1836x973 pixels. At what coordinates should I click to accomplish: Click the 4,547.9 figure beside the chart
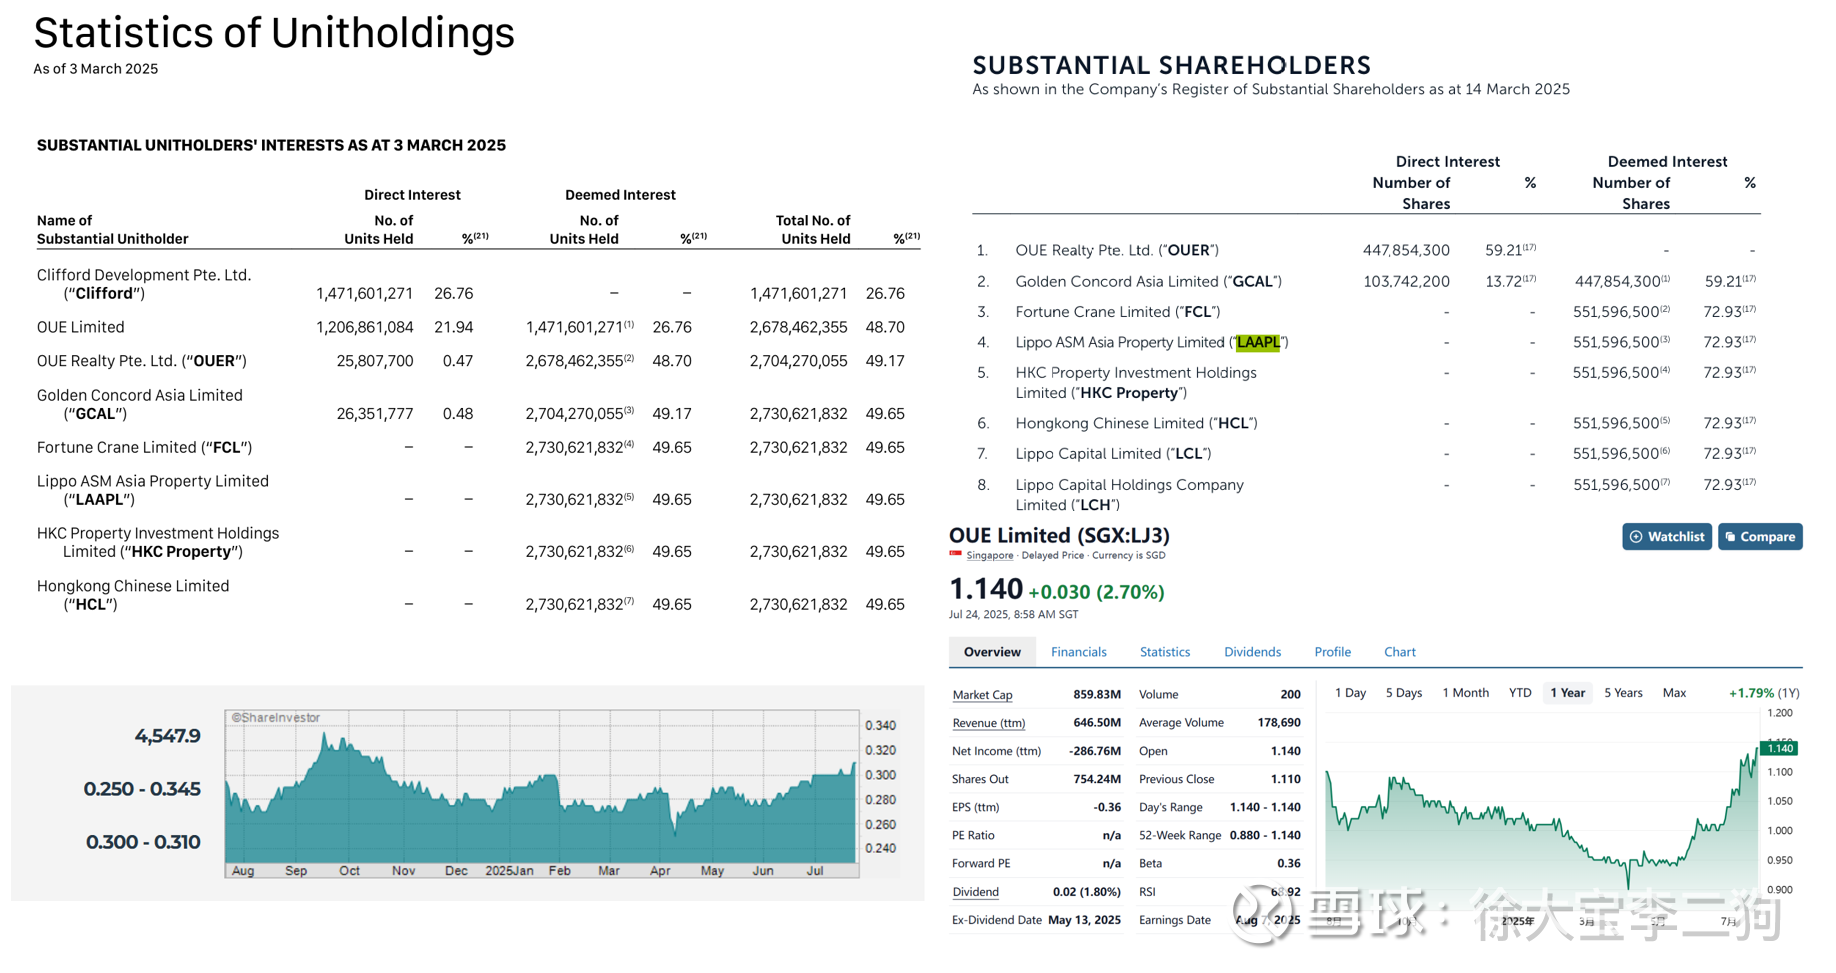point(167,736)
